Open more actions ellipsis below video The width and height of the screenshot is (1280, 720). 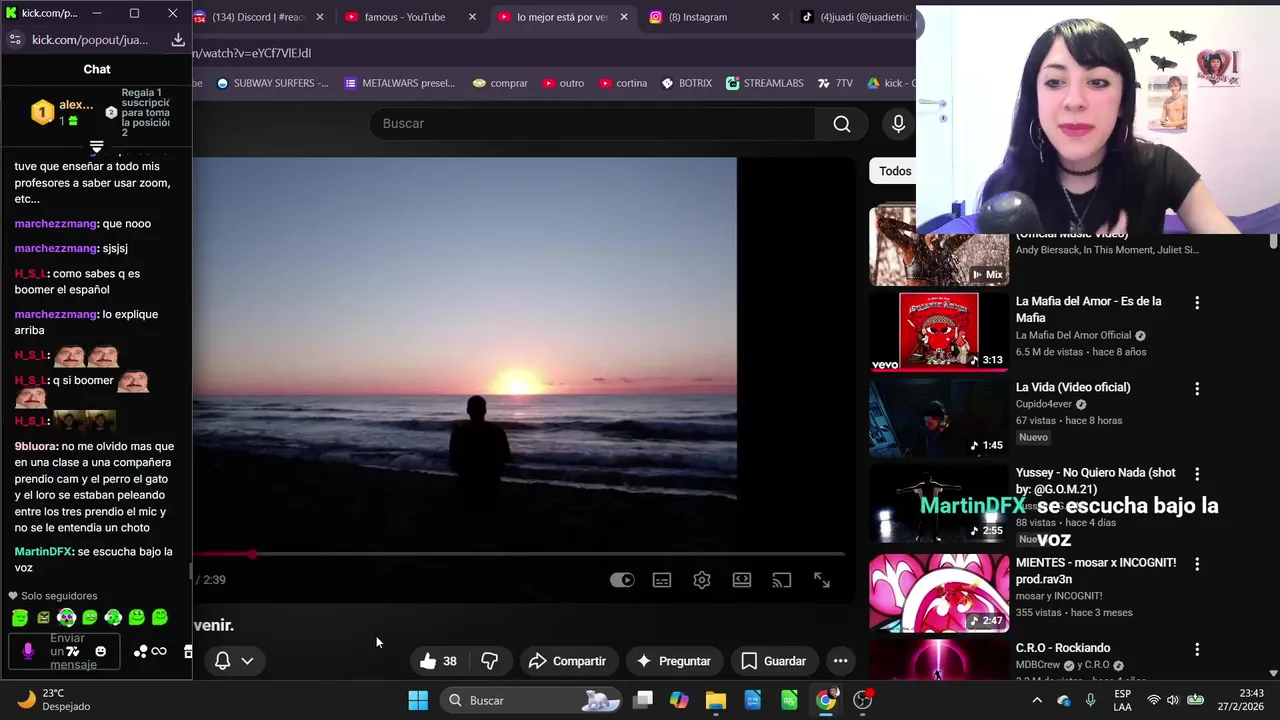(x=841, y=661)
